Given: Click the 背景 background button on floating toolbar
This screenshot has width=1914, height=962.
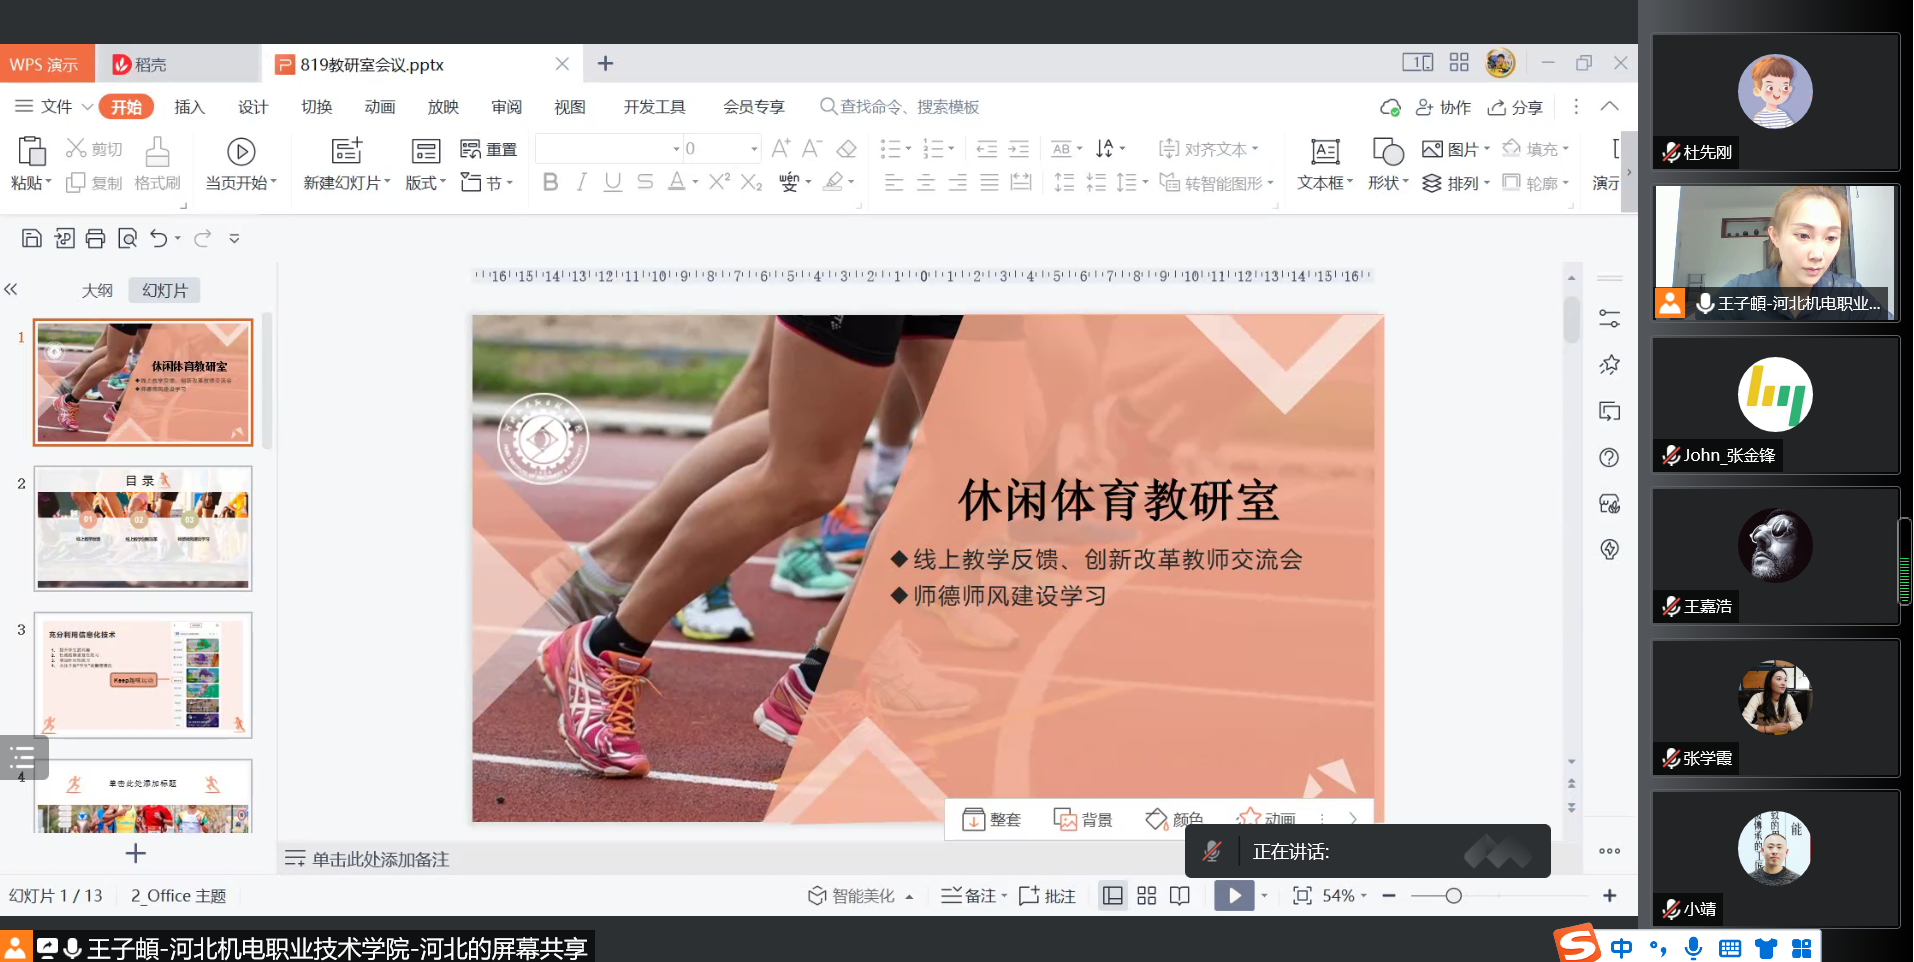Looking at the screenshot, I should click(1083, 820).
